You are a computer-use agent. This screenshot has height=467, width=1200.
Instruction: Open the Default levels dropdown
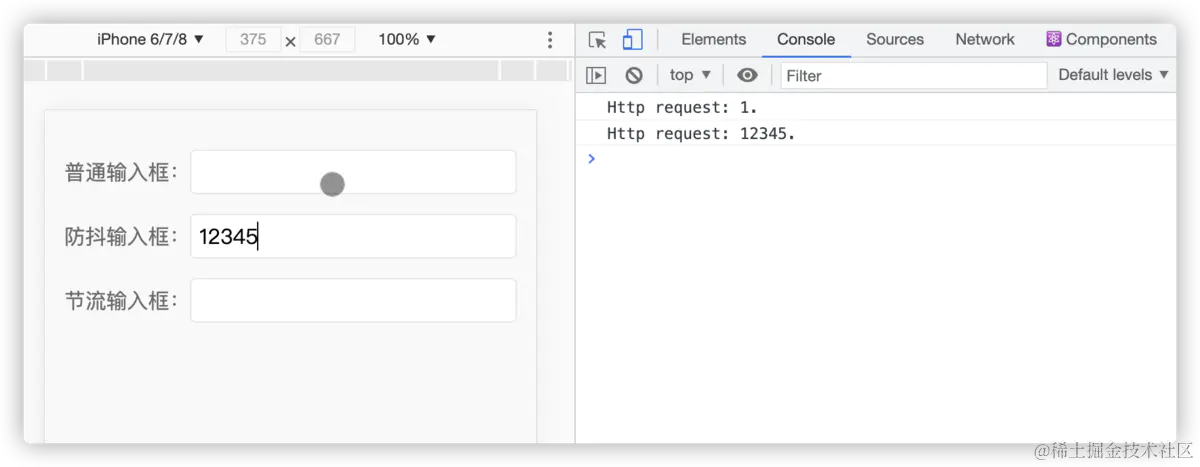pos(1113,75)
